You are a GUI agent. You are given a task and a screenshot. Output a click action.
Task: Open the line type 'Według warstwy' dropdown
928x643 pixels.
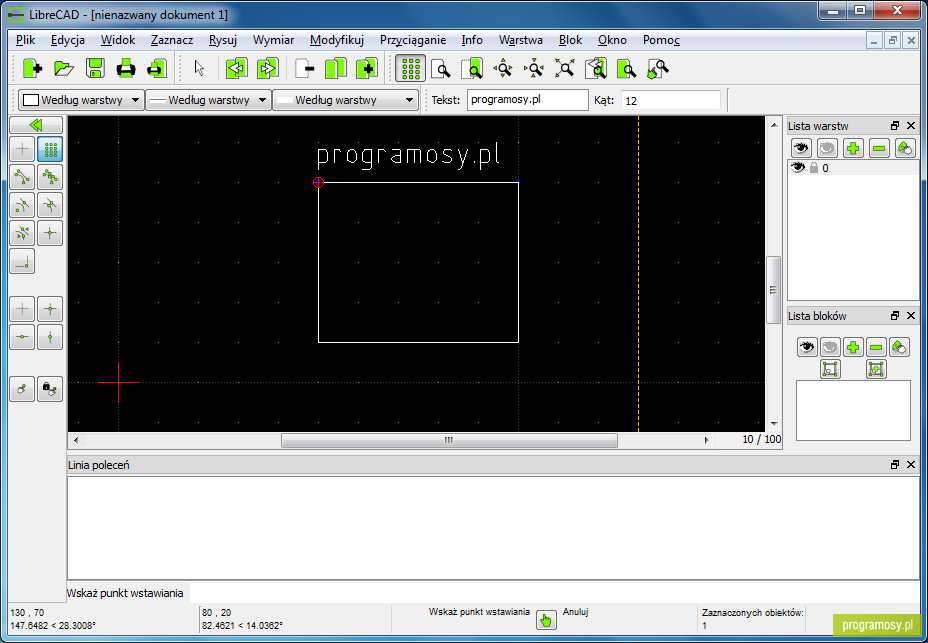pos(345,100)
